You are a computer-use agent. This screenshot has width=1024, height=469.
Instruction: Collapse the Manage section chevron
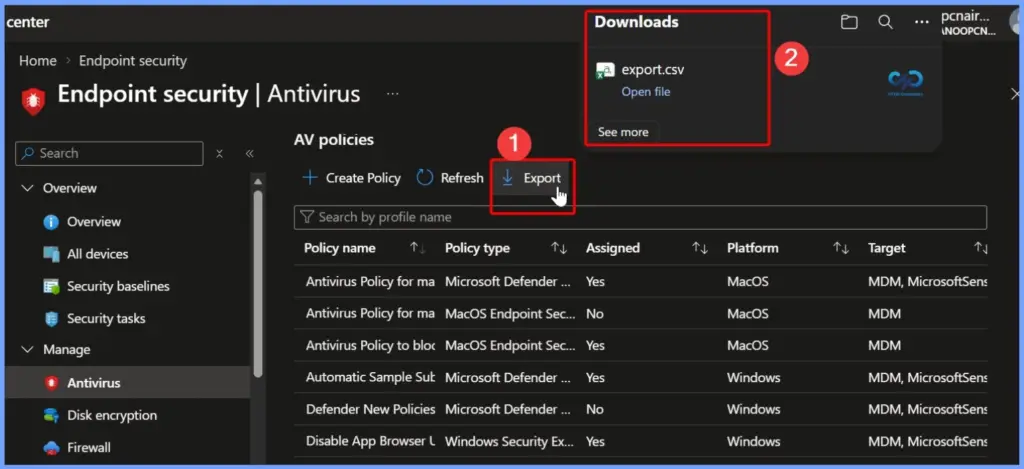tap(27, 350)
